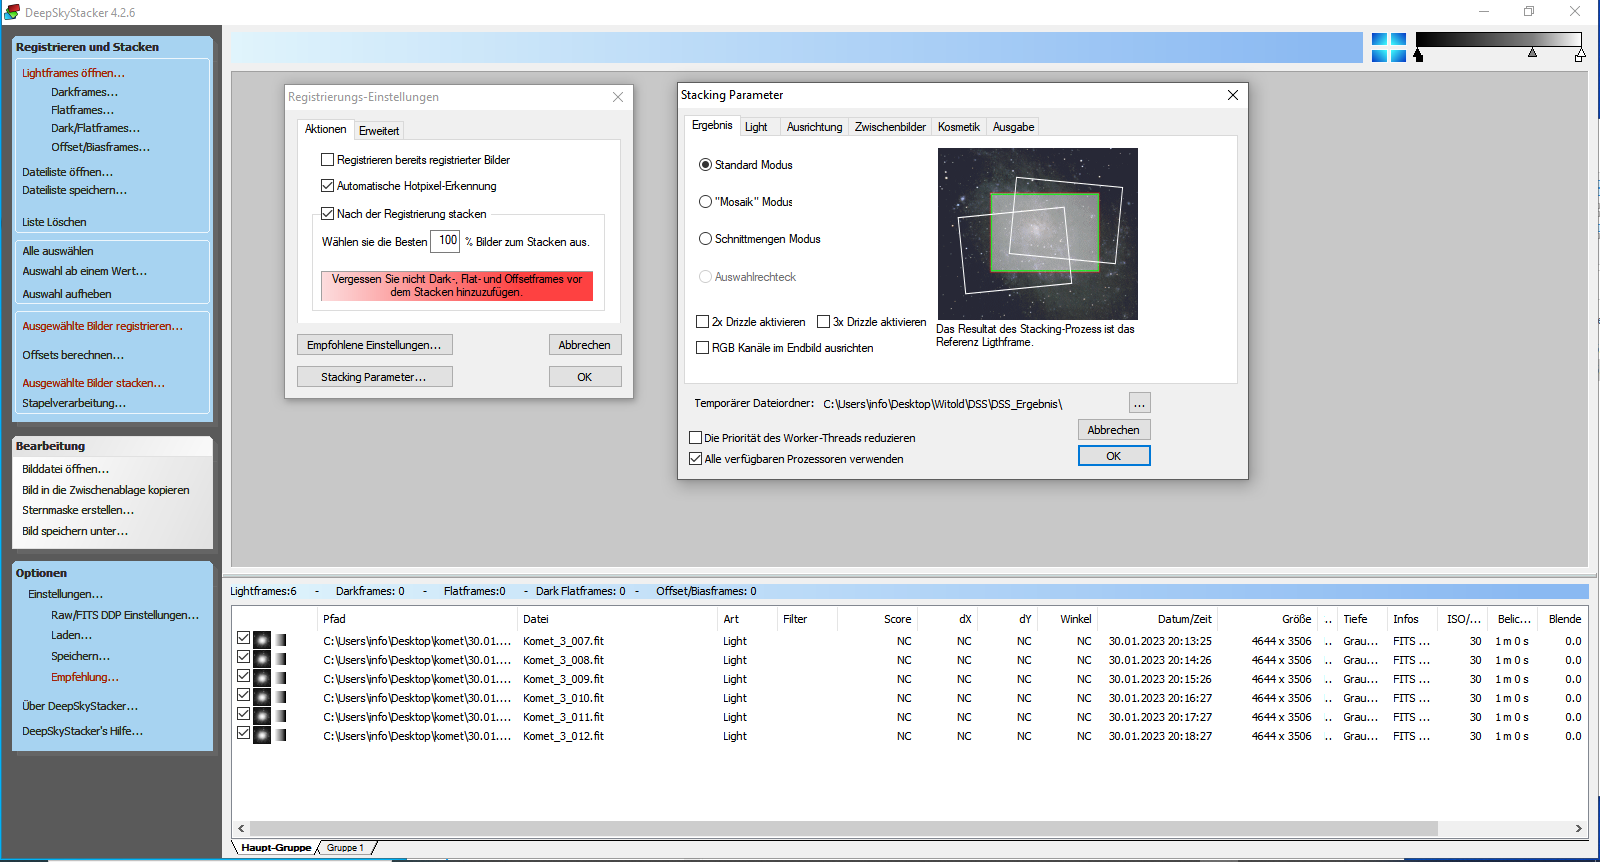Uncheck the Komet_3_010.fit row checkbox
The image size is (1600, 862).
[243, 695]
